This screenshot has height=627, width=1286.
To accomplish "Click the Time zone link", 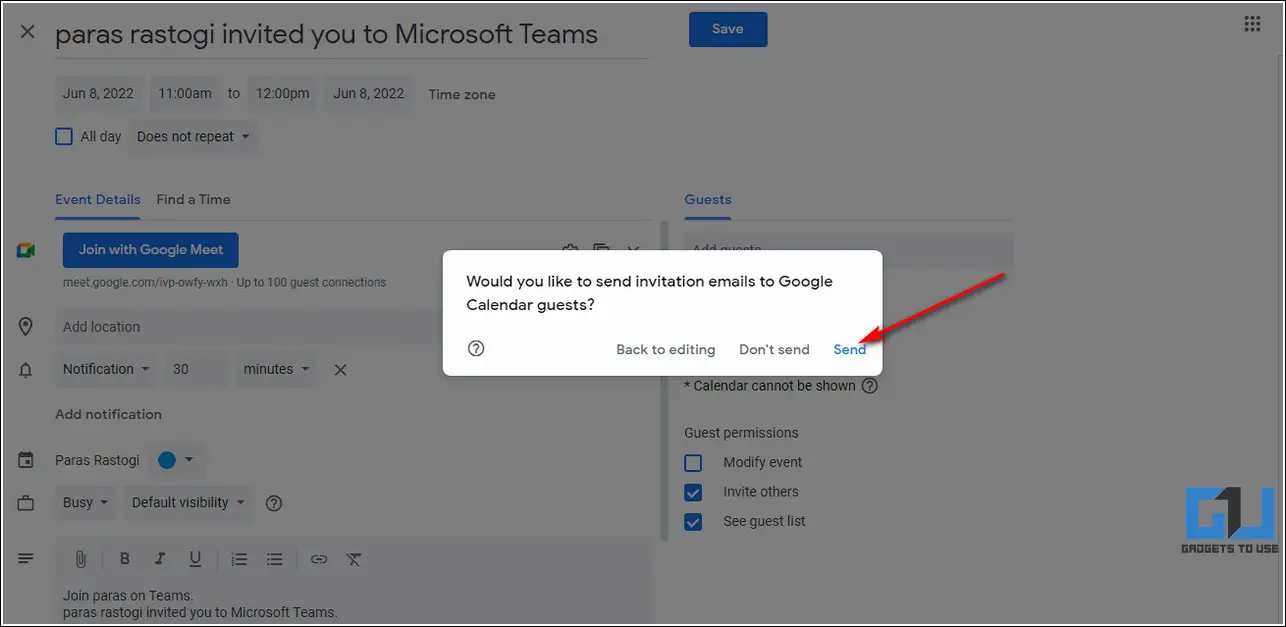I will pos(462,95).
